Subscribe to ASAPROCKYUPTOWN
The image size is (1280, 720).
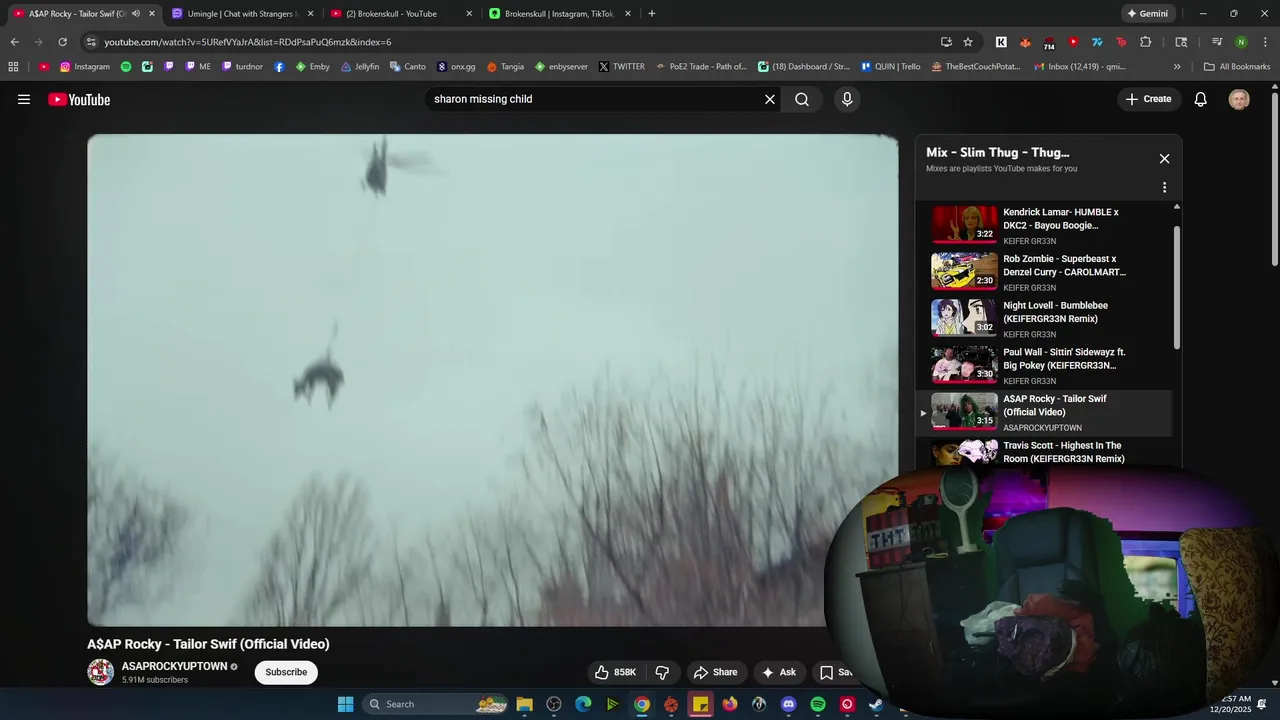tap(286, 672)
